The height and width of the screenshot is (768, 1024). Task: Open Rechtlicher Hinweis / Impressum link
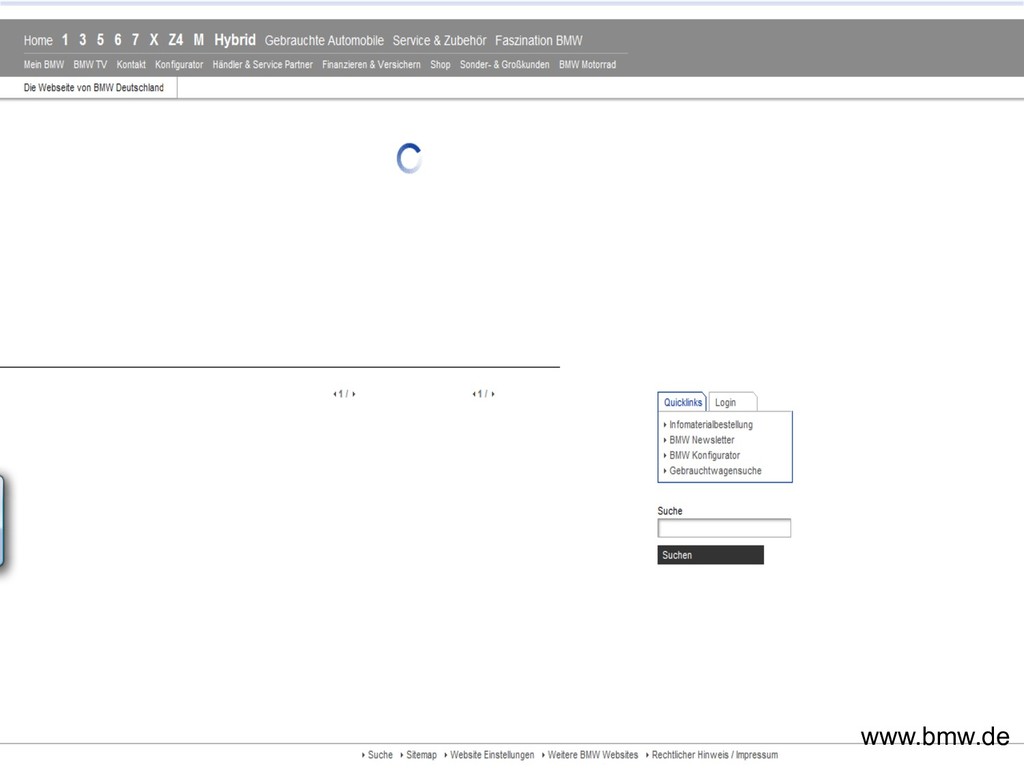tap(714, 755)
